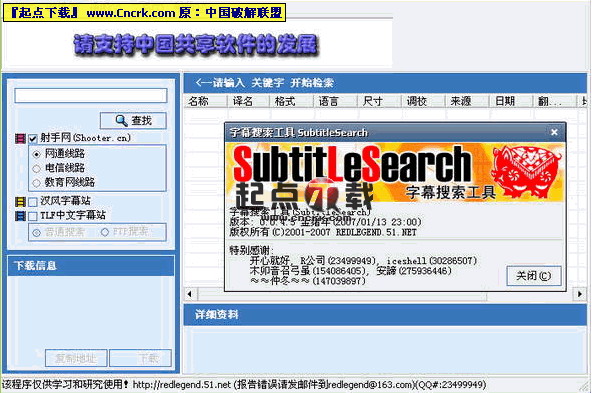Click the truncated 翻... column header

555,101
